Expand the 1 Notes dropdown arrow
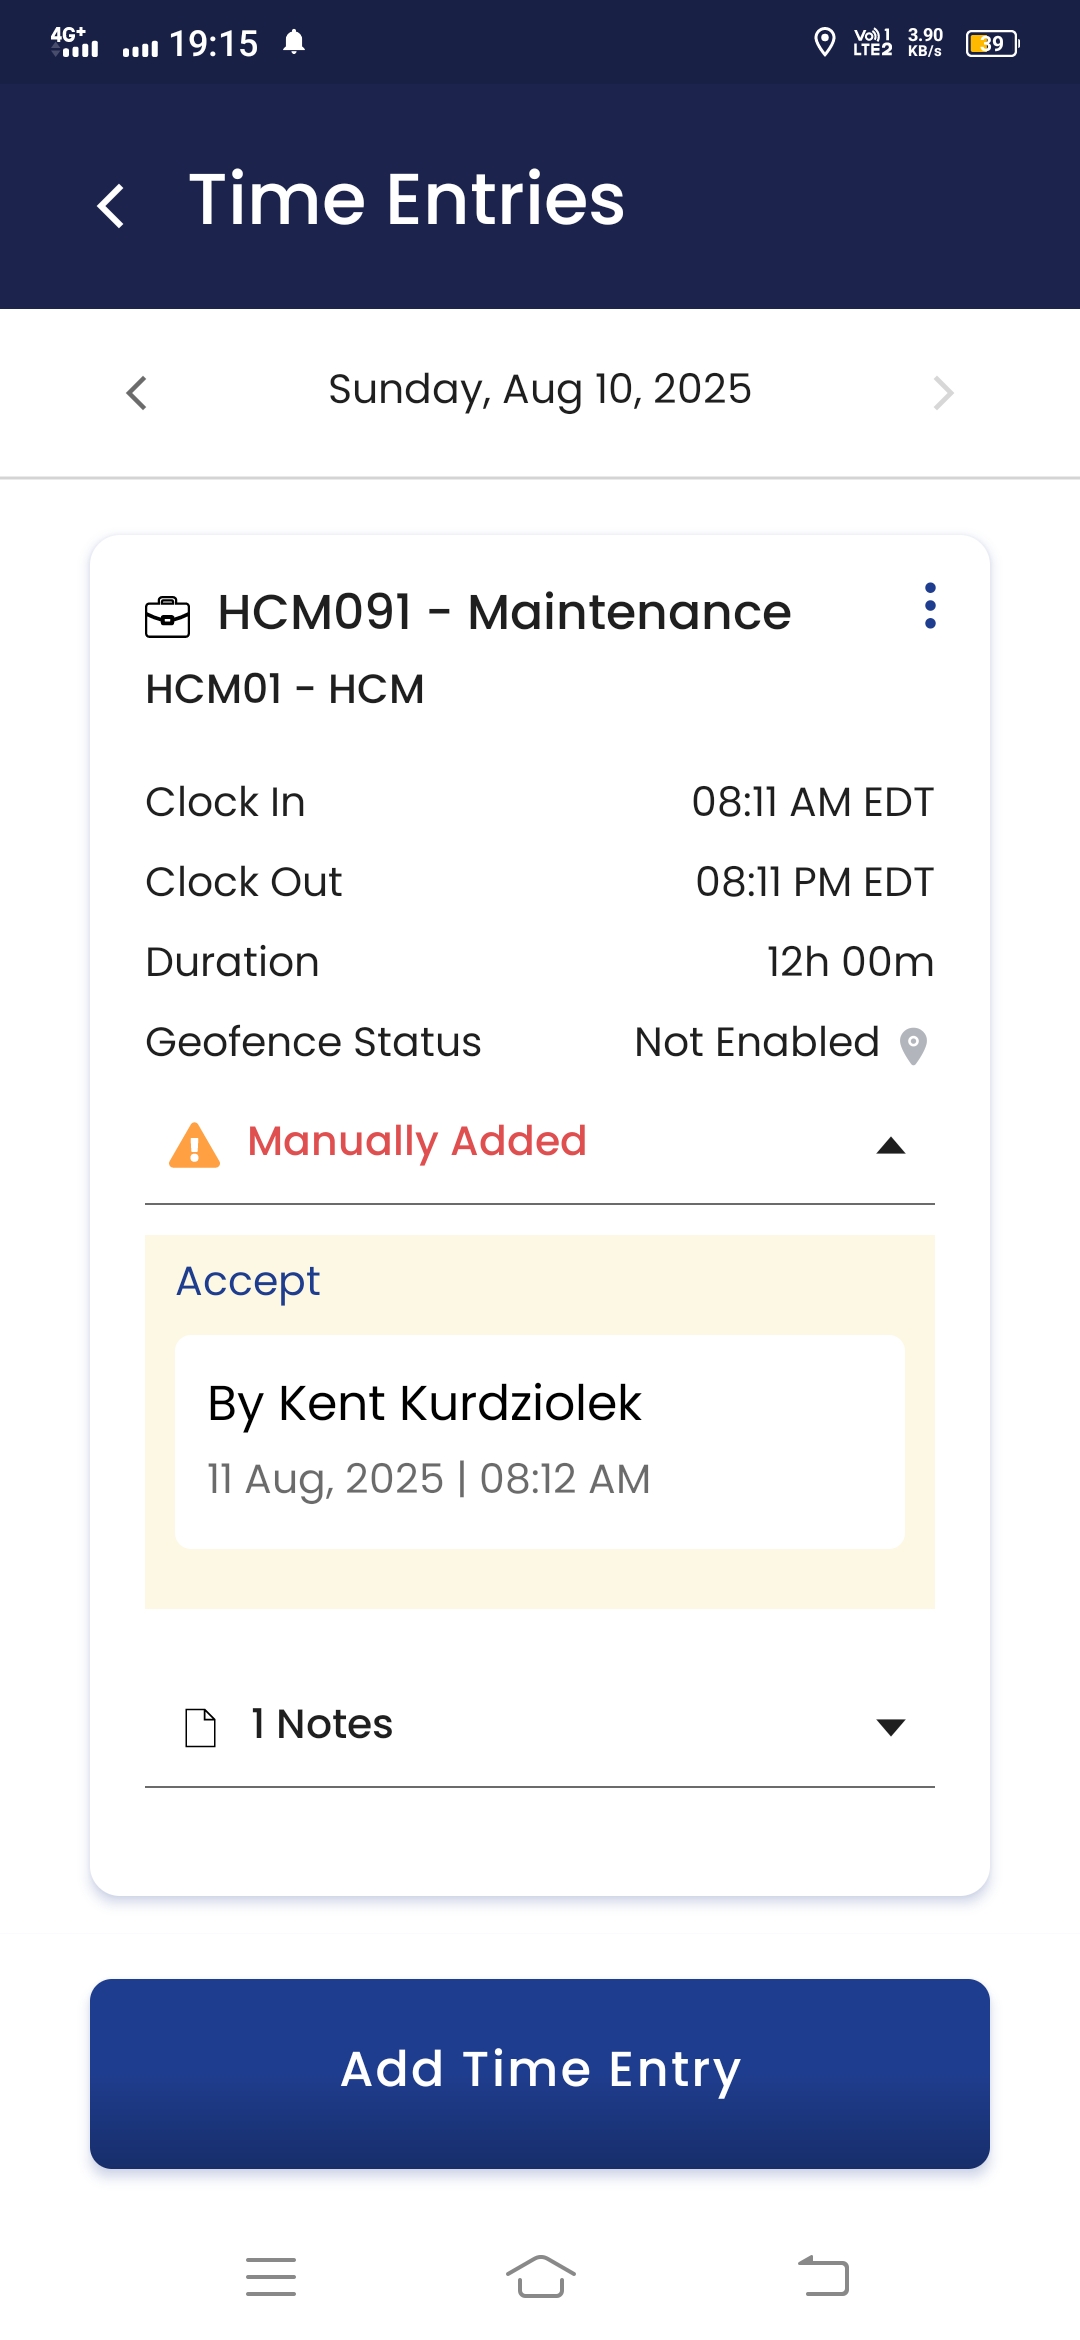The height and width of the screenshot is (2340, 1080). (x=890, y=1727)
